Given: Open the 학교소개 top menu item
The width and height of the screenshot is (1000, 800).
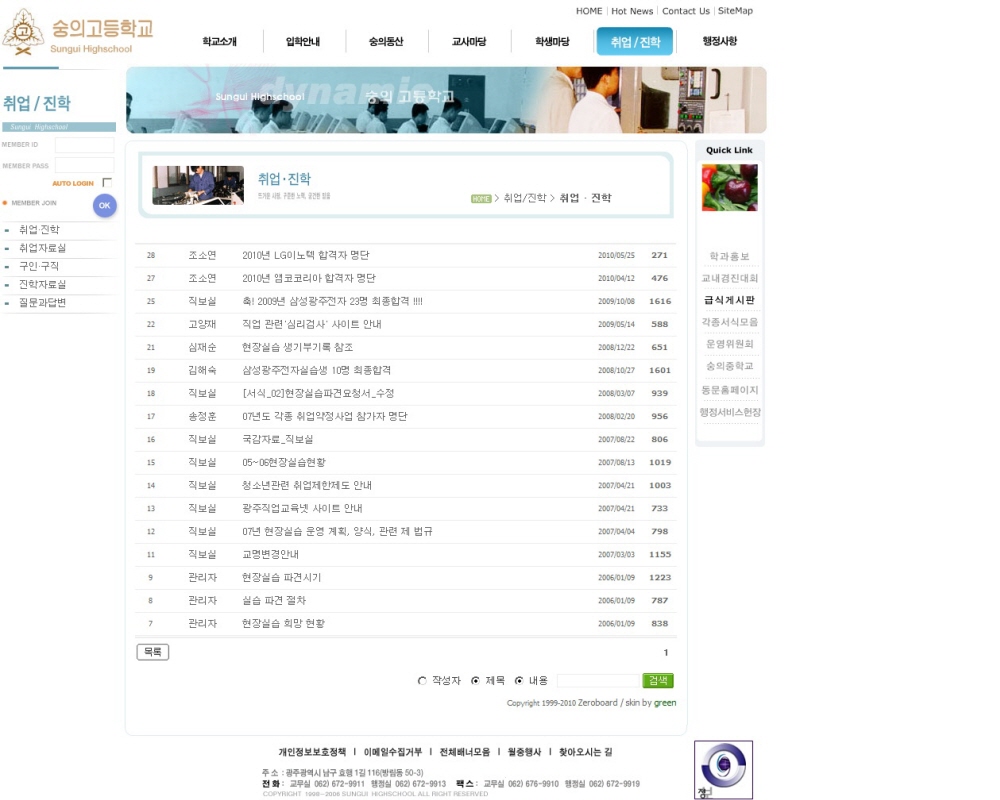Looking at the screenshot, I should point(219,42).
